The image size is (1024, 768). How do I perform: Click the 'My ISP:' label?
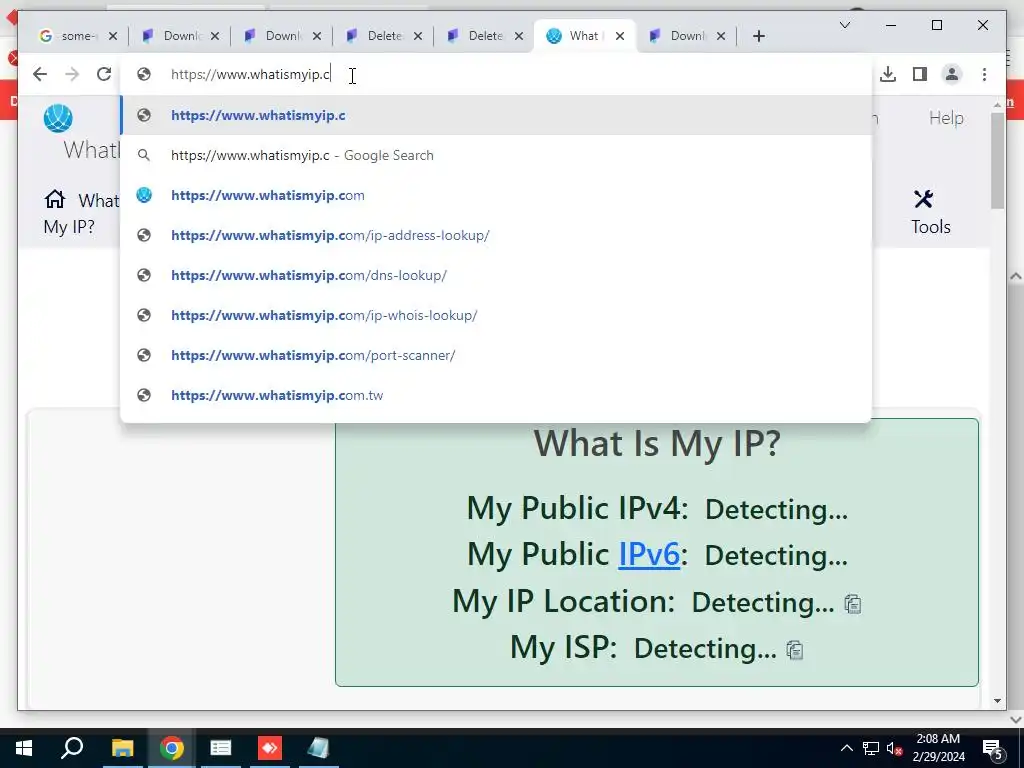point(564,648)
